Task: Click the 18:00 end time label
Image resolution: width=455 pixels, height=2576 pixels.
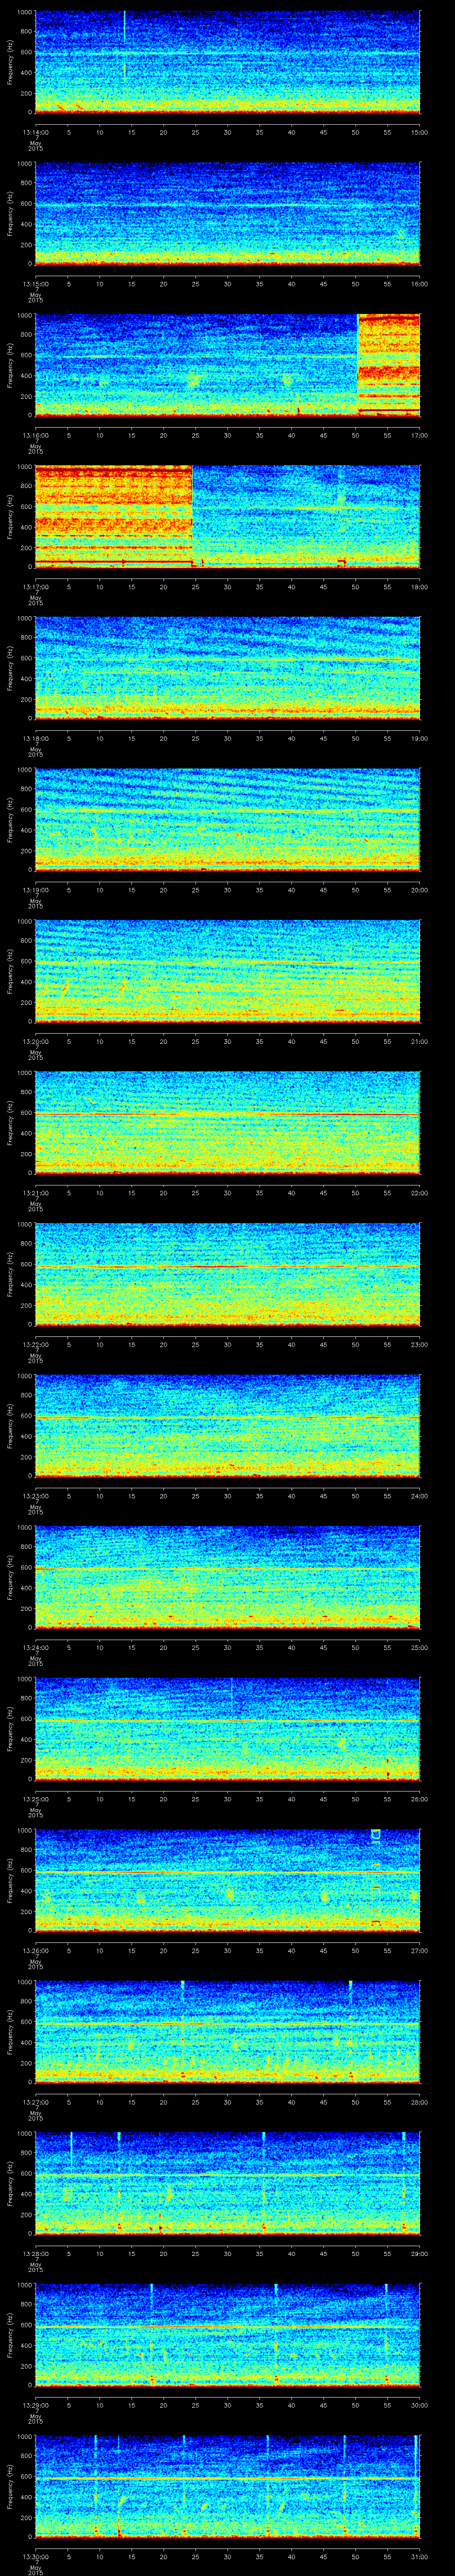Action: 419,587
